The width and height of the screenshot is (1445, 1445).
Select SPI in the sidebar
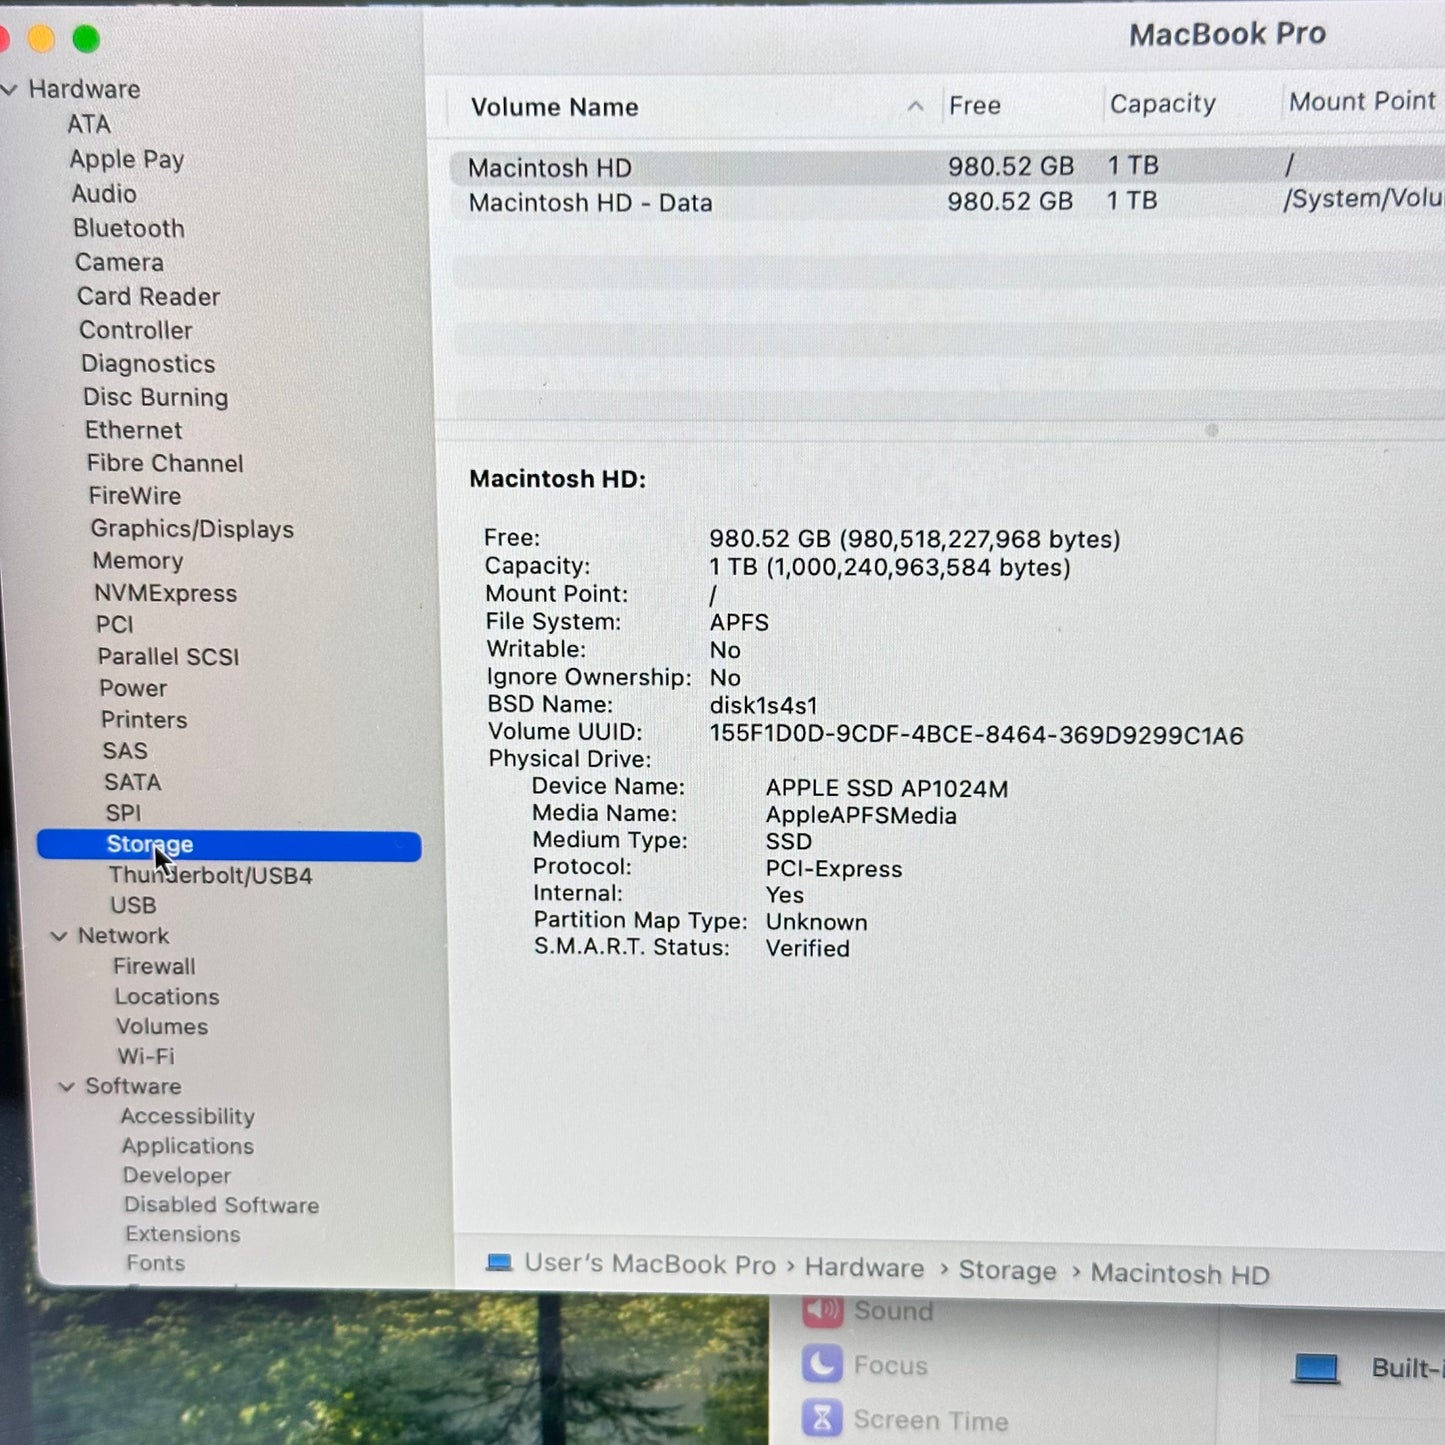tap(124, 813)
